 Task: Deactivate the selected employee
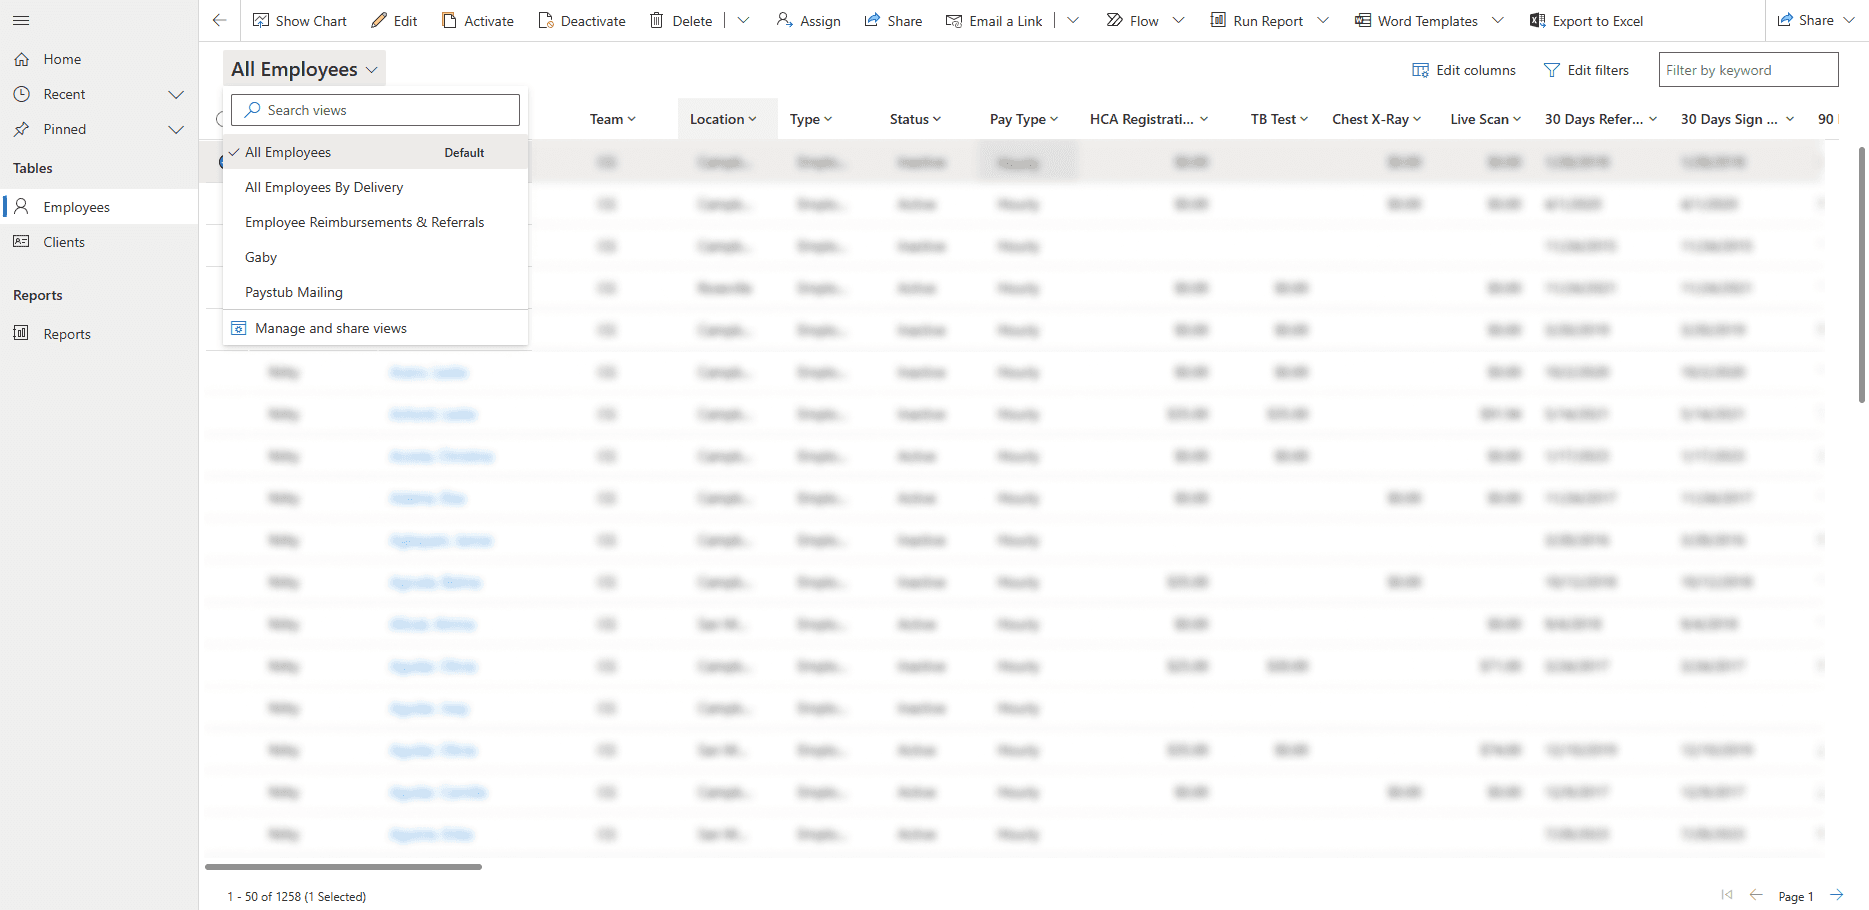(x=580, y=20)
